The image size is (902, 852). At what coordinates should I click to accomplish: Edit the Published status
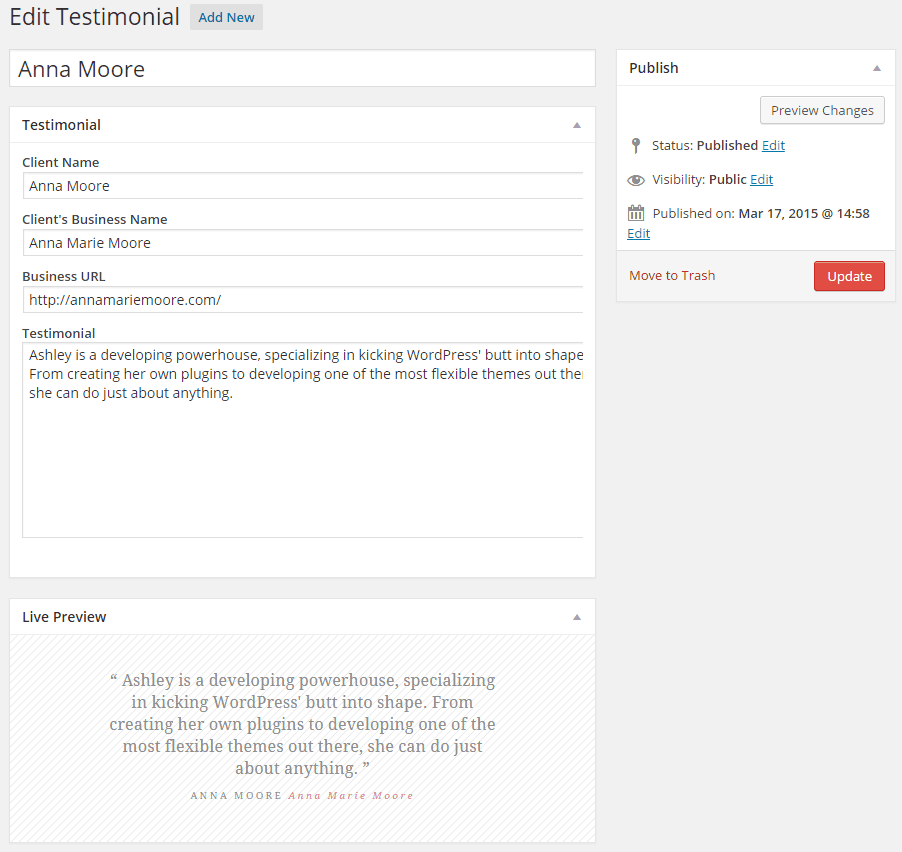[773, 146]
